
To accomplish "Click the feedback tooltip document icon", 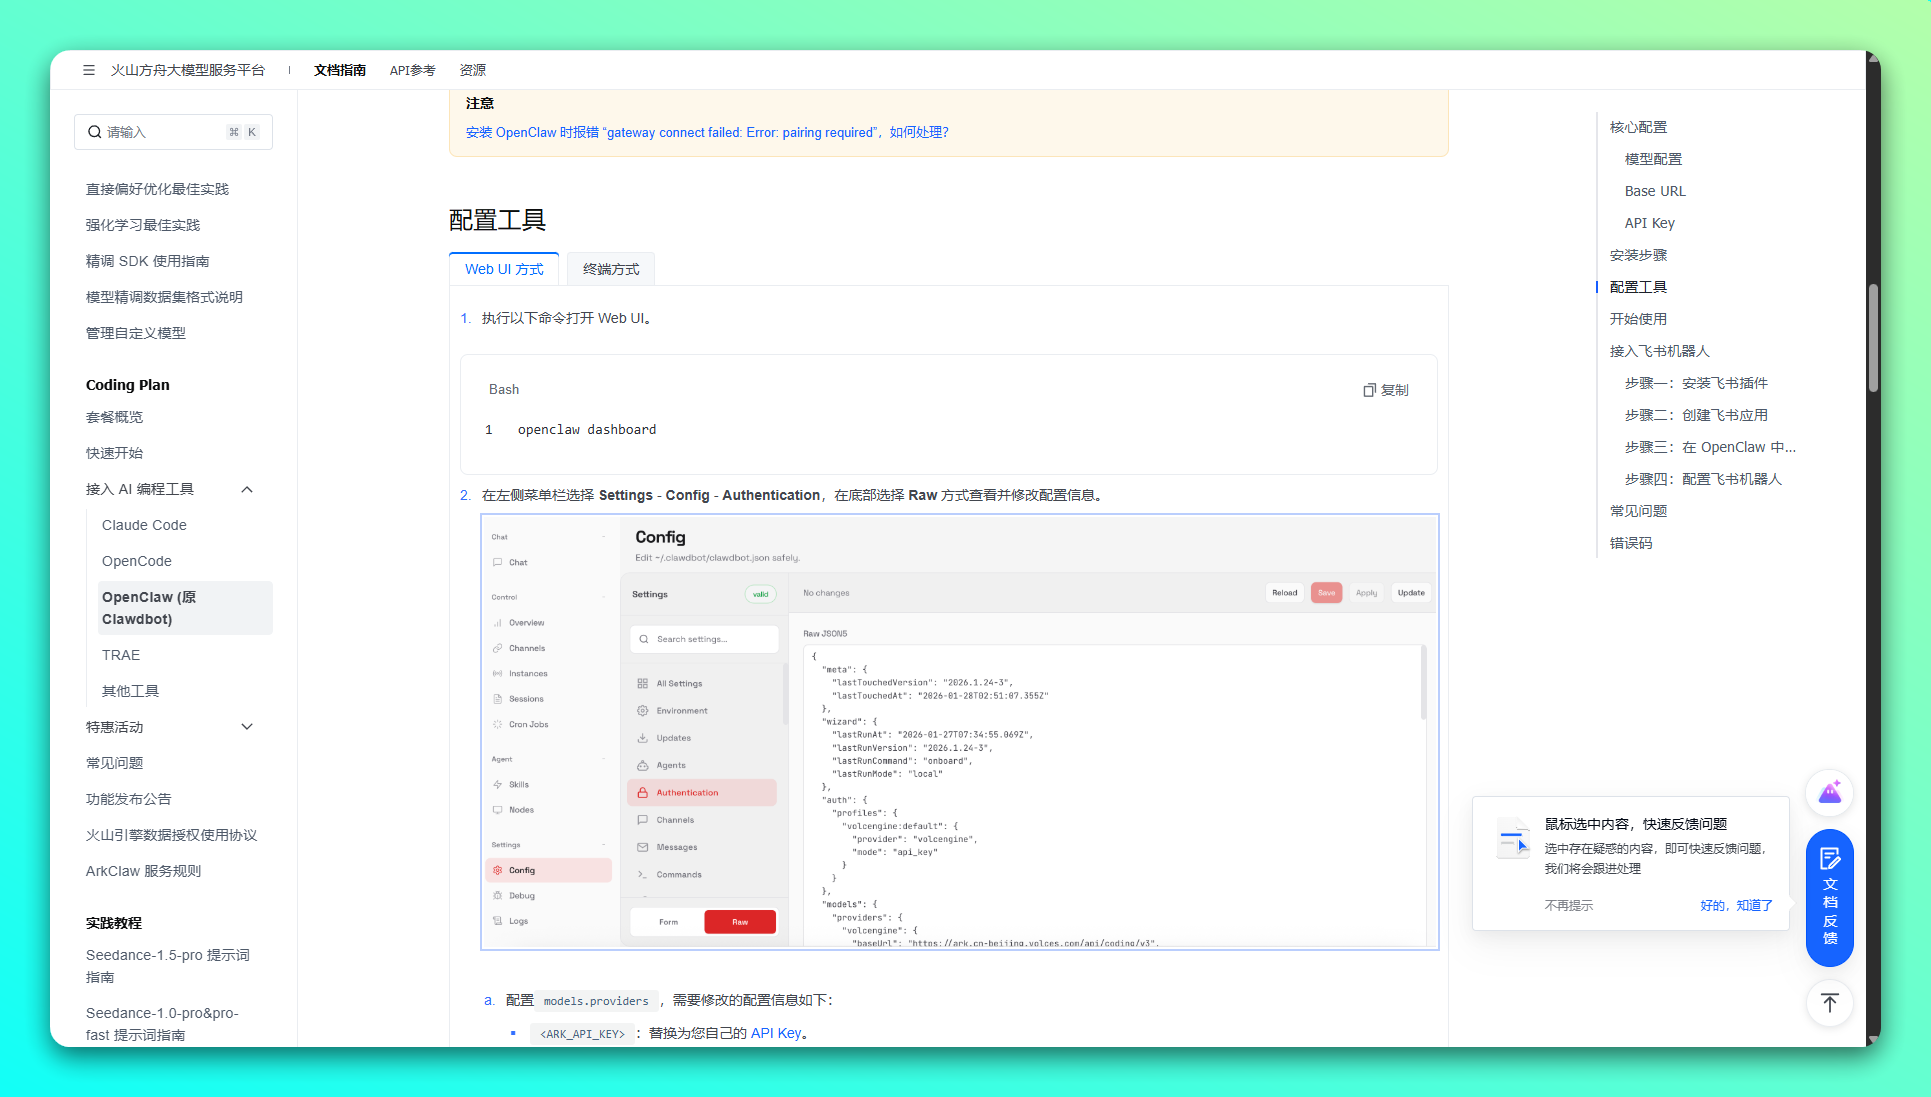I will 1512,838.
